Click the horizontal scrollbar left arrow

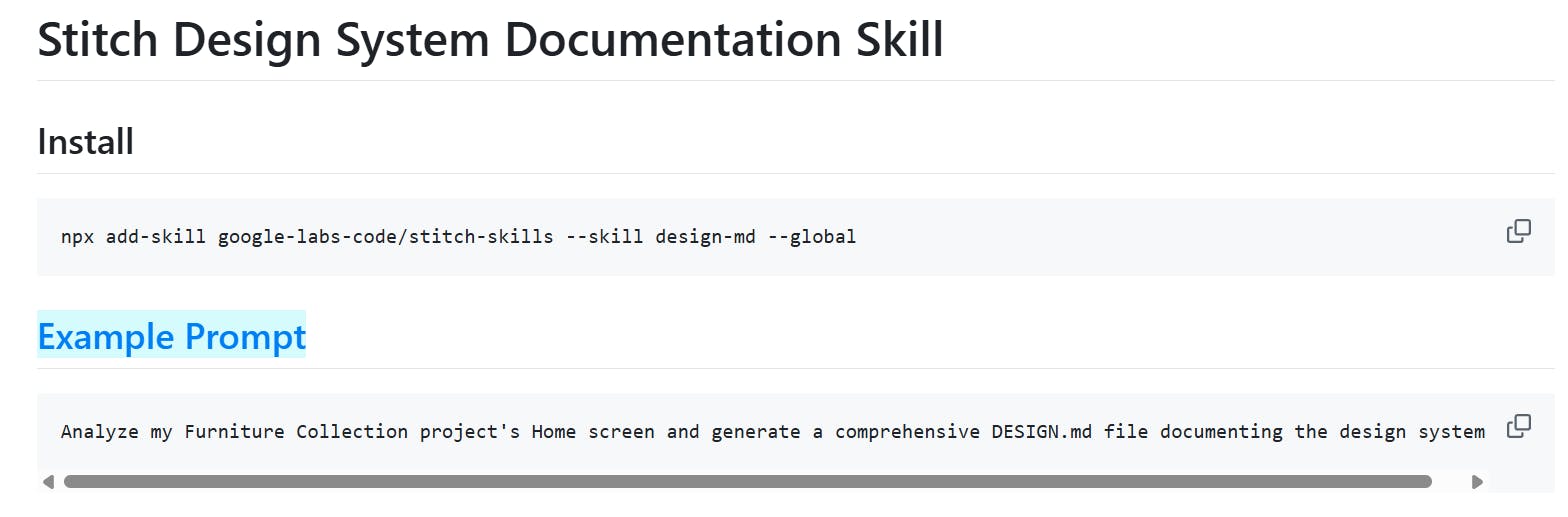(48, 482)
